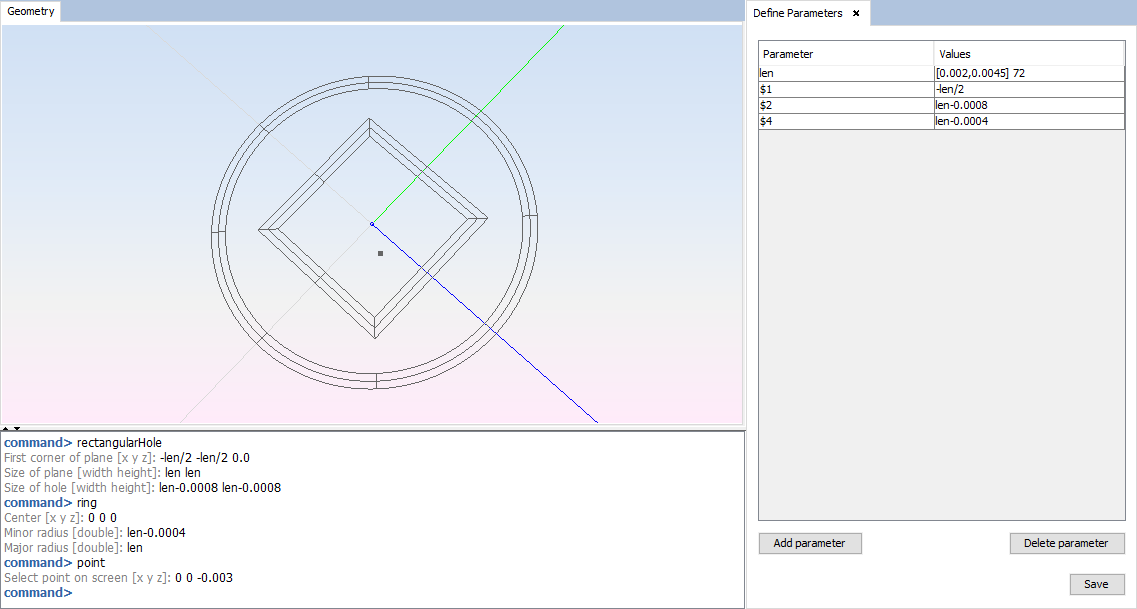
Task: Edit the len-0.0004 value cell
Action: pos(1028,121)
